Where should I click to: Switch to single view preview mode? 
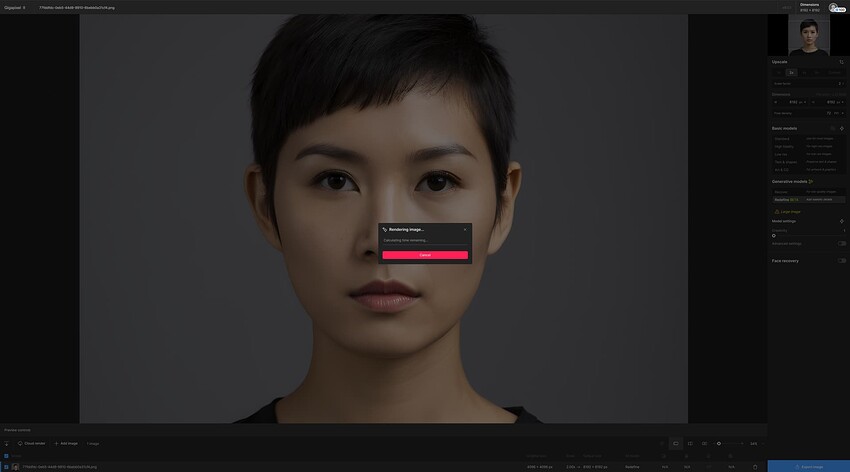[x=675, y=443]
